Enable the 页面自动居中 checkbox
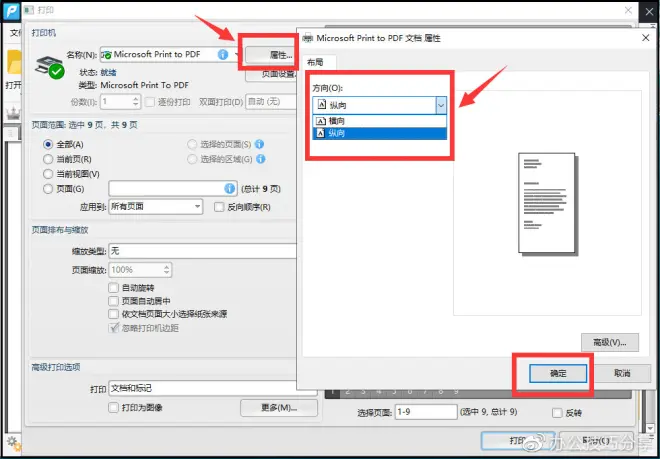Screen dimensions: 660x459 point(113,301)
